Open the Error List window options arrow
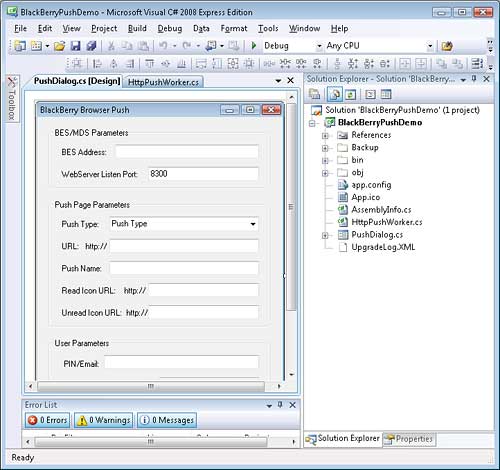This screenshot has height=470, width=500. tap(269, 405)
